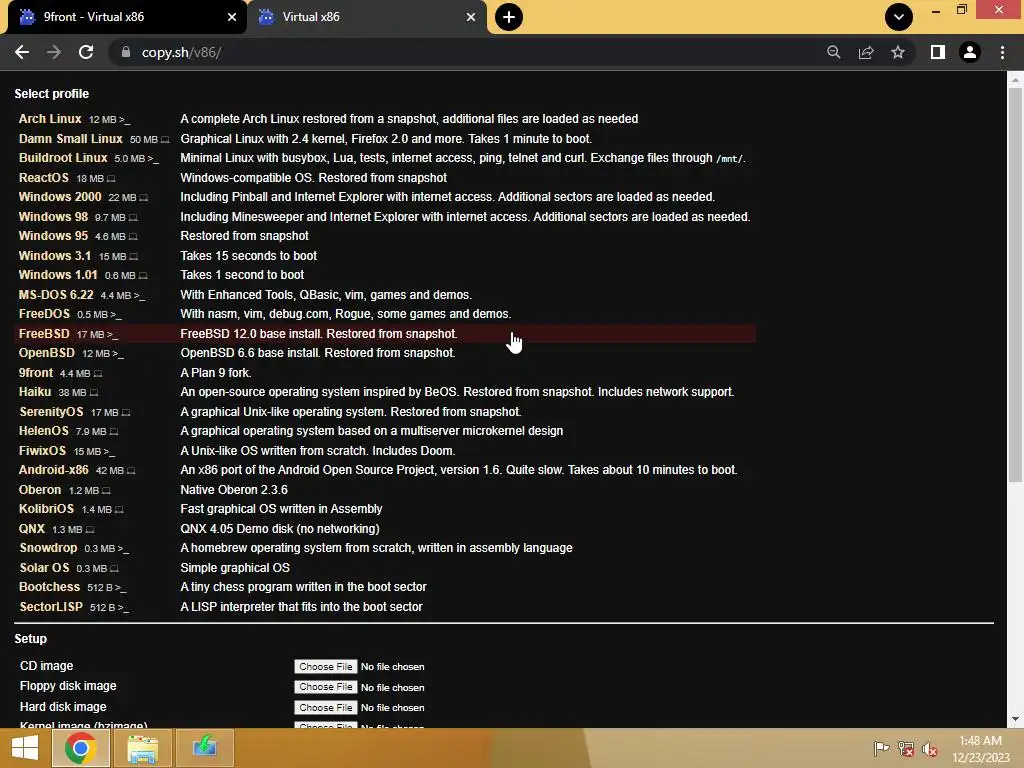View site info lock icon
The image size is (1024, 768).
pos(126,52)
